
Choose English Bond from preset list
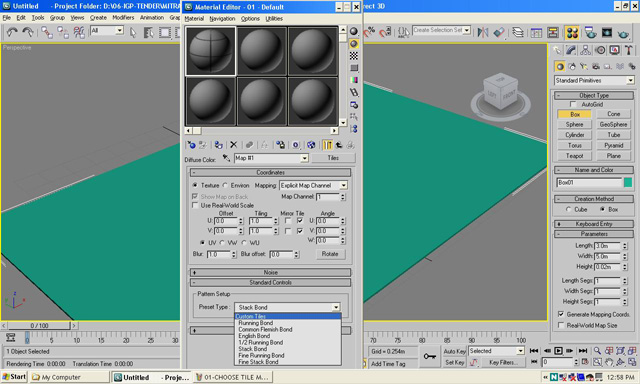click(254, 336)
